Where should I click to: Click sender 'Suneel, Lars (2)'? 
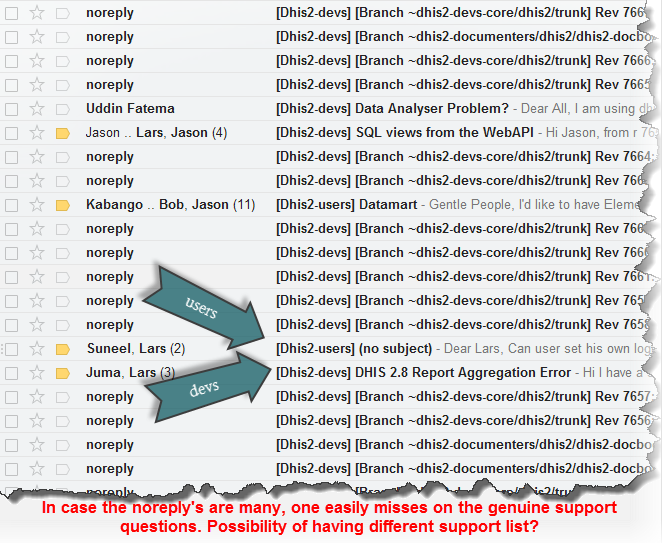pyautogui.click(x=136, y=349)
